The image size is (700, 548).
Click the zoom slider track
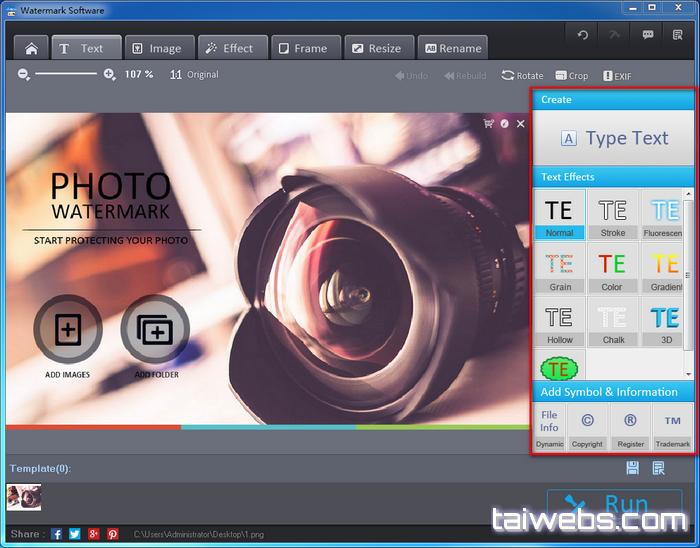65,74
